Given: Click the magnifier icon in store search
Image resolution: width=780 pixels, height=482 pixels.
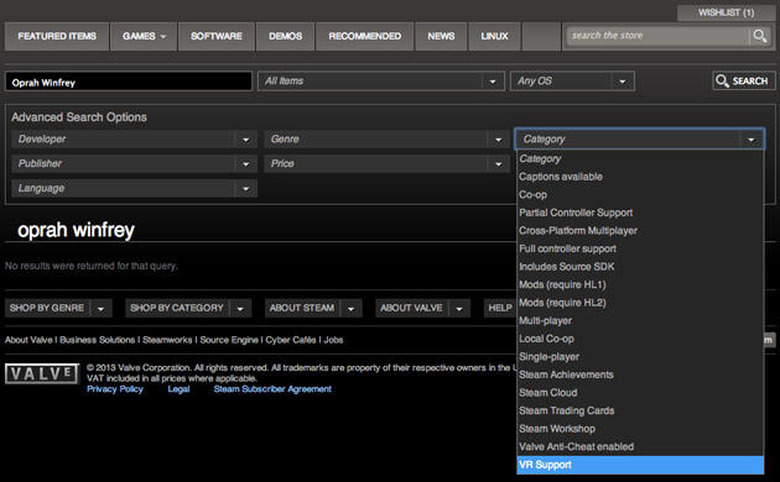Looking at the screenshot, I should [760, 36].
